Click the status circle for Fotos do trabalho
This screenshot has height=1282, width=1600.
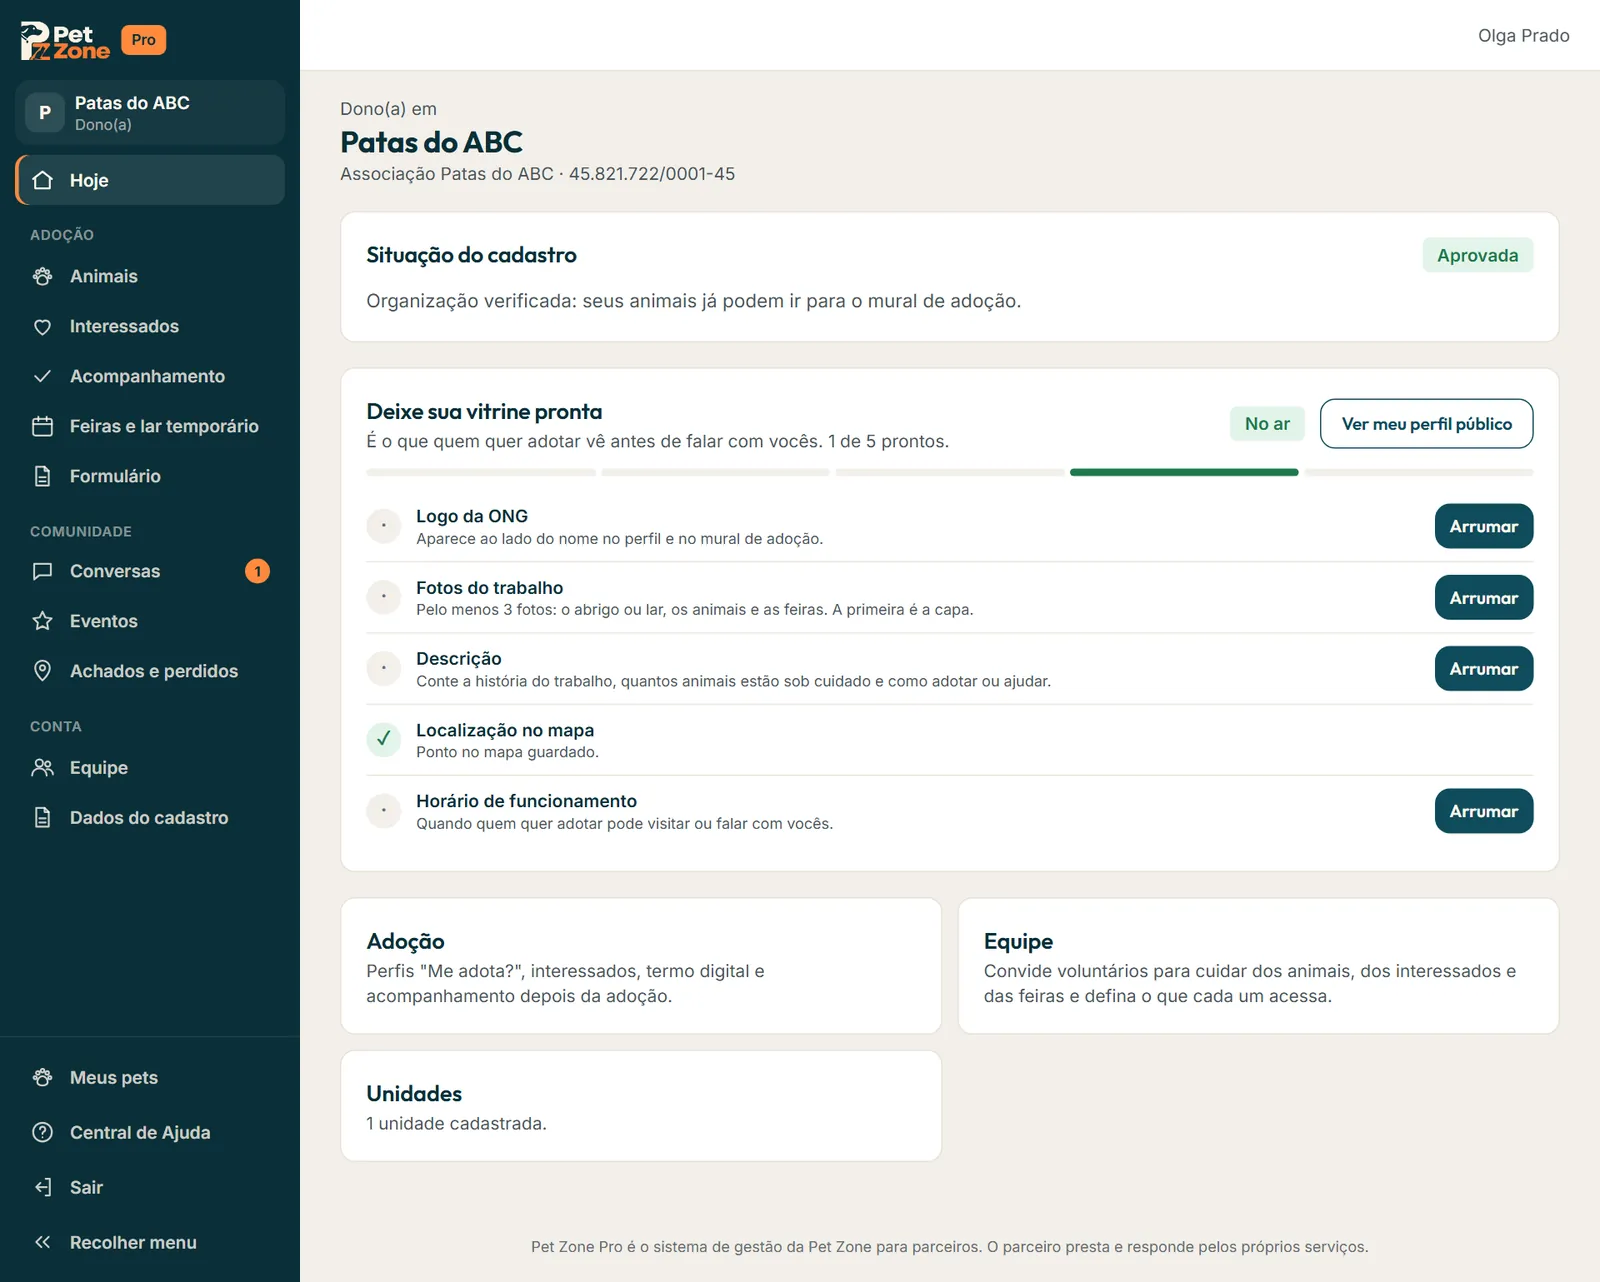383,598
